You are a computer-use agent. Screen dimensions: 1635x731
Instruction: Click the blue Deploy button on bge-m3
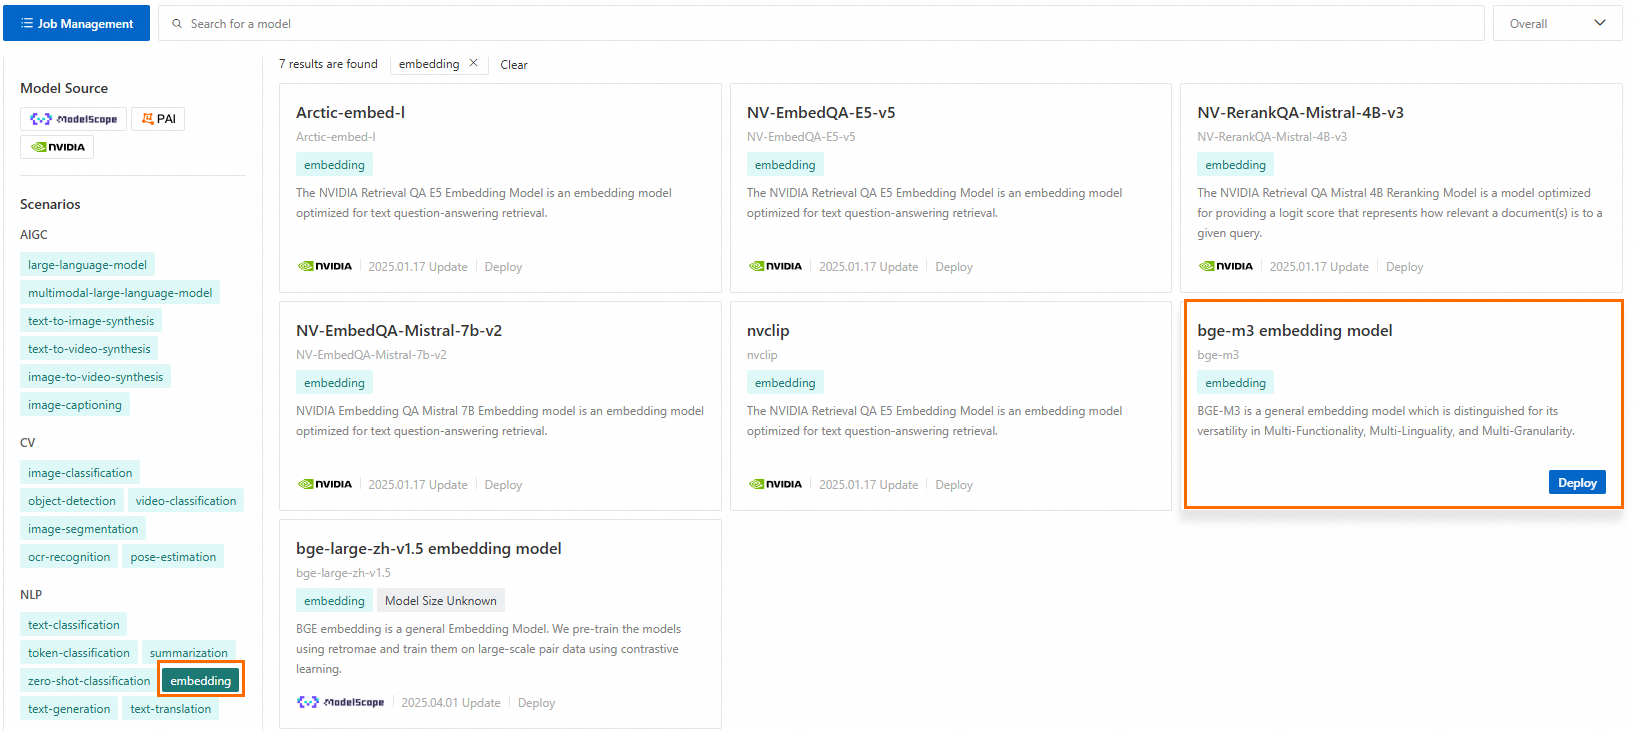pyautogui.click(x=1577, y=482)
